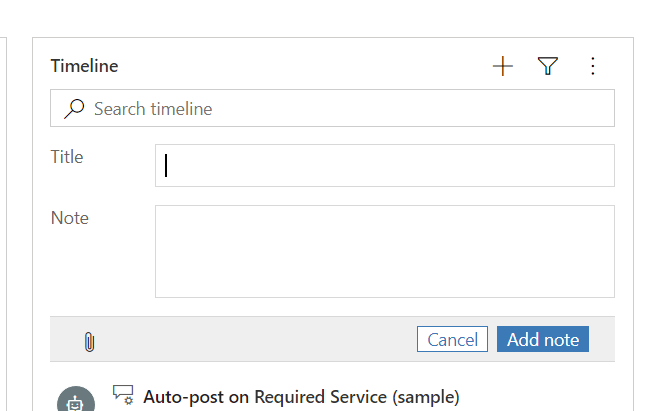Click the blank area above the Timeline card
The image size is (657, 411).
330,18
